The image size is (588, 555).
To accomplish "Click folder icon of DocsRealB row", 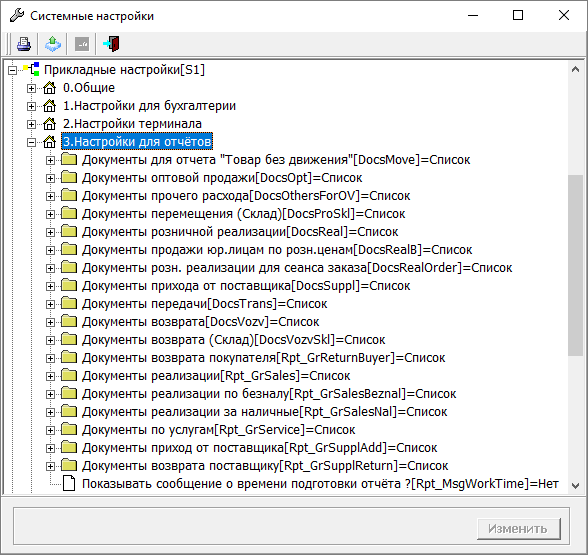I will click(69, 249).
